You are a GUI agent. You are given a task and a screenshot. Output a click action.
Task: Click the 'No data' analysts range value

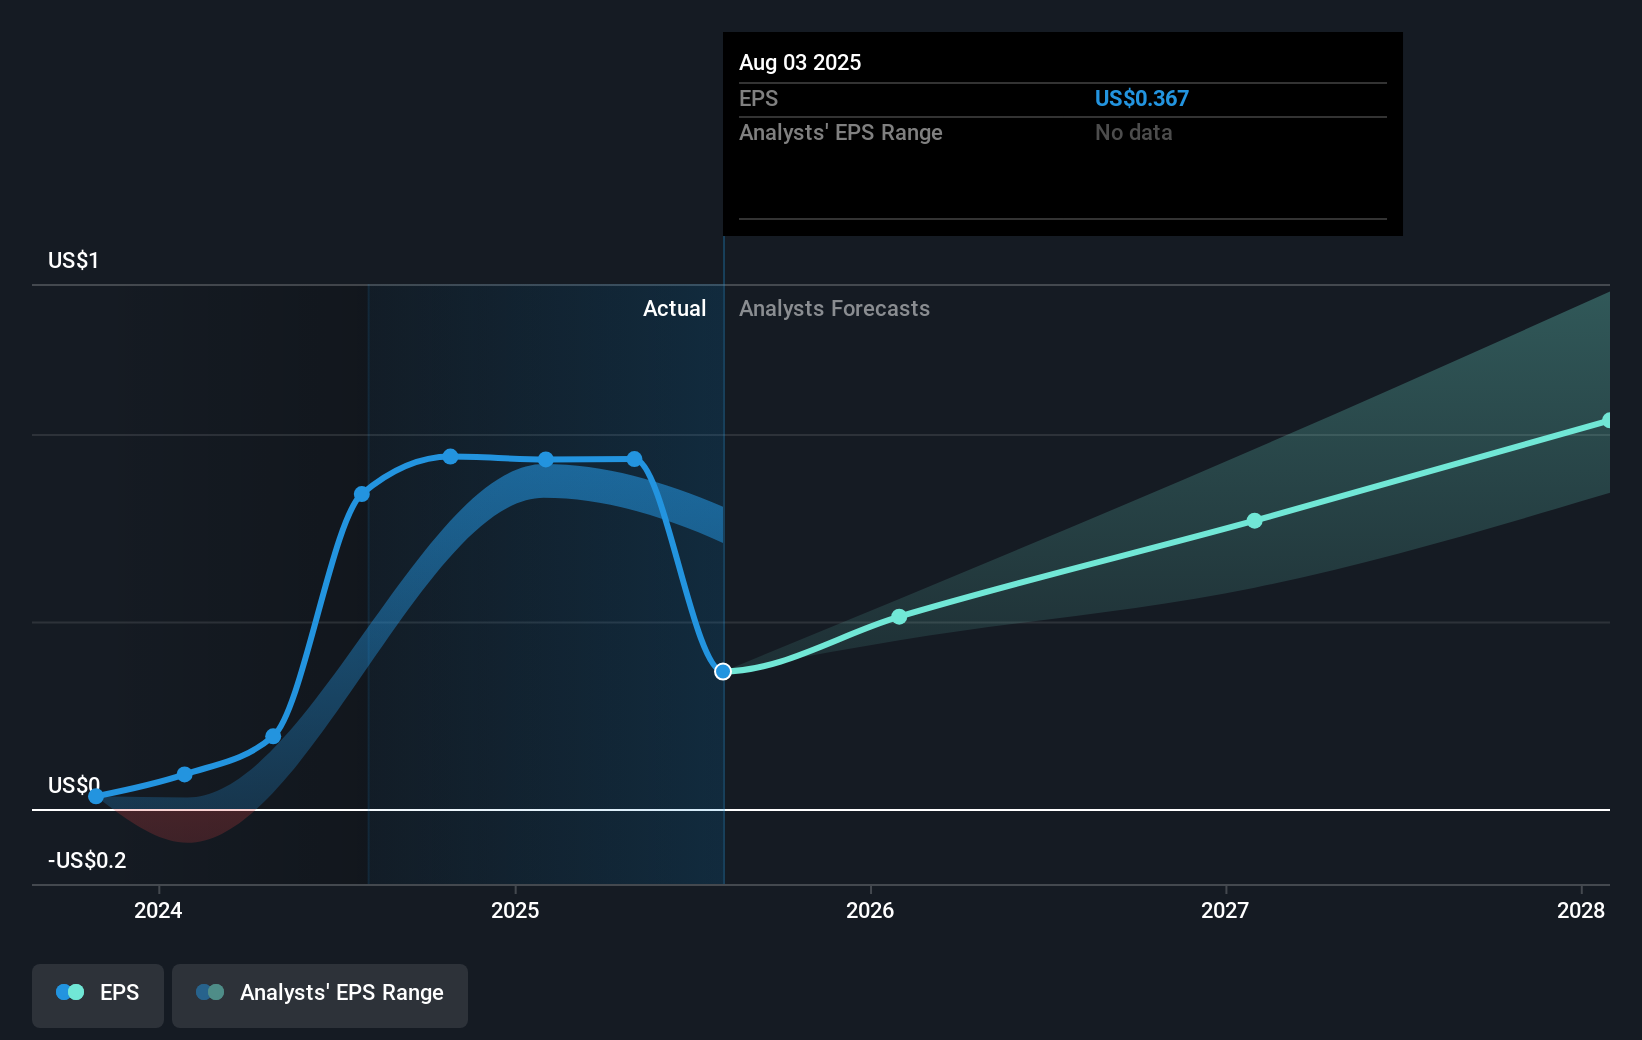1133,132
